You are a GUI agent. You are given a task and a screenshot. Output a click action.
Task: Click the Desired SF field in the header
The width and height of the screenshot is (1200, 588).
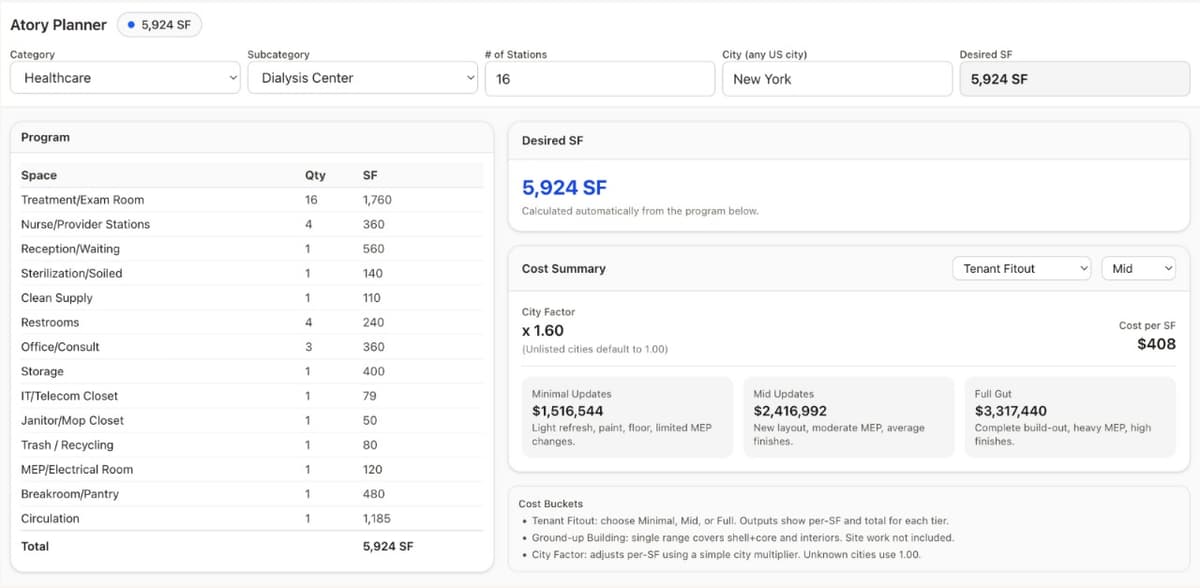tap(1074, 78)
